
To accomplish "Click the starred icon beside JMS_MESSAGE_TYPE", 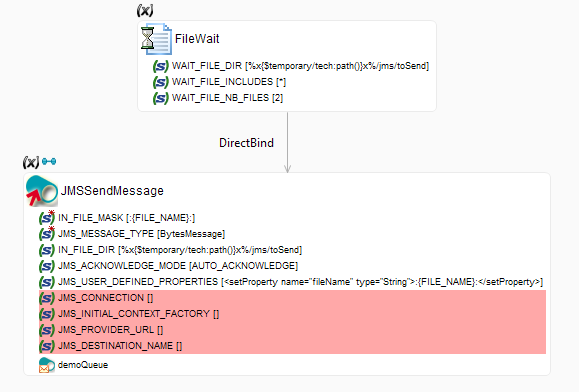I will point(47,234).
